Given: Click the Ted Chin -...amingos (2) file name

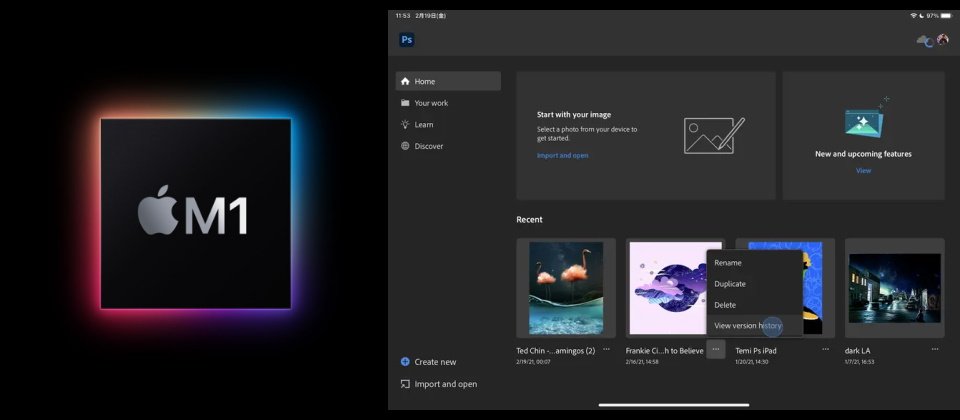Looking at the screenshot, I should click(x=556, y=351).
